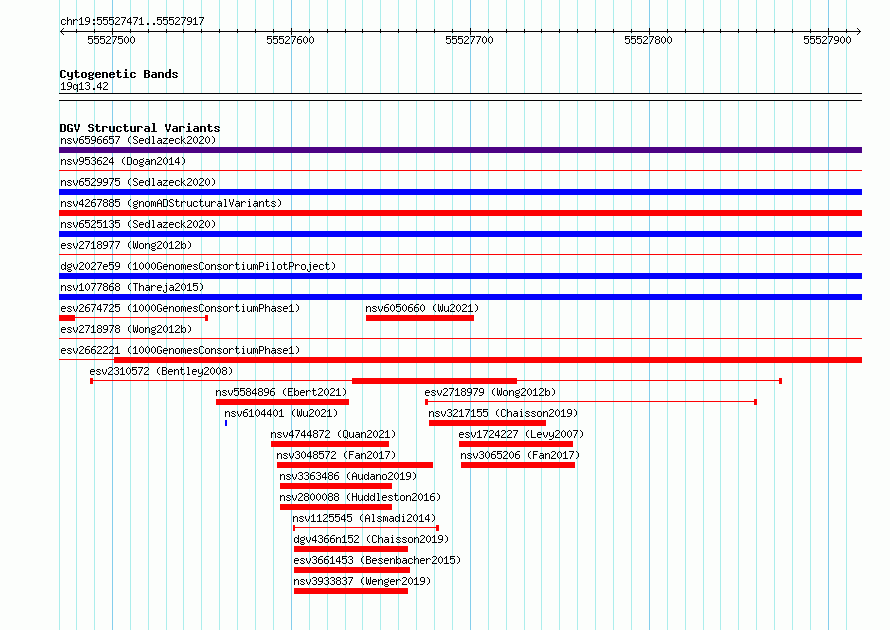Select the red bar under nsv3217155

[x=488, y=423]
